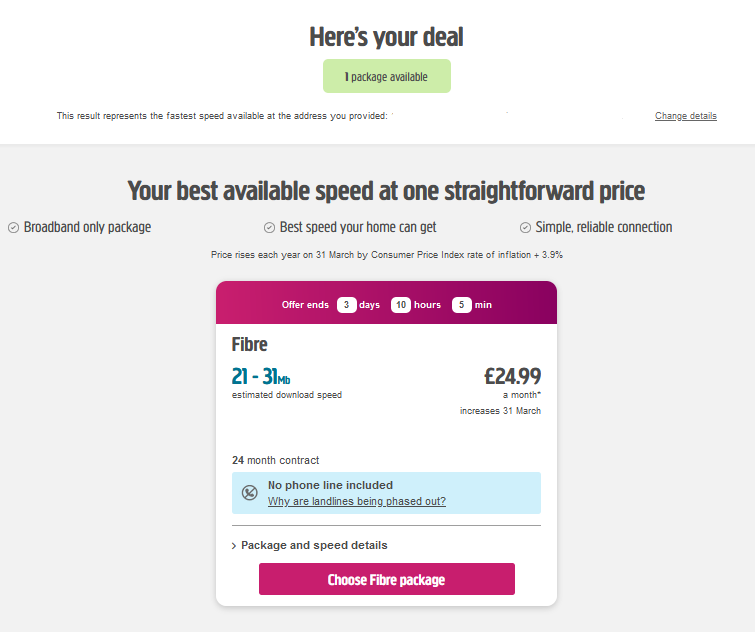This screenshot has height=632, width=755.
Task: Click the days countdown box
Action: click(x=347, y=305)
